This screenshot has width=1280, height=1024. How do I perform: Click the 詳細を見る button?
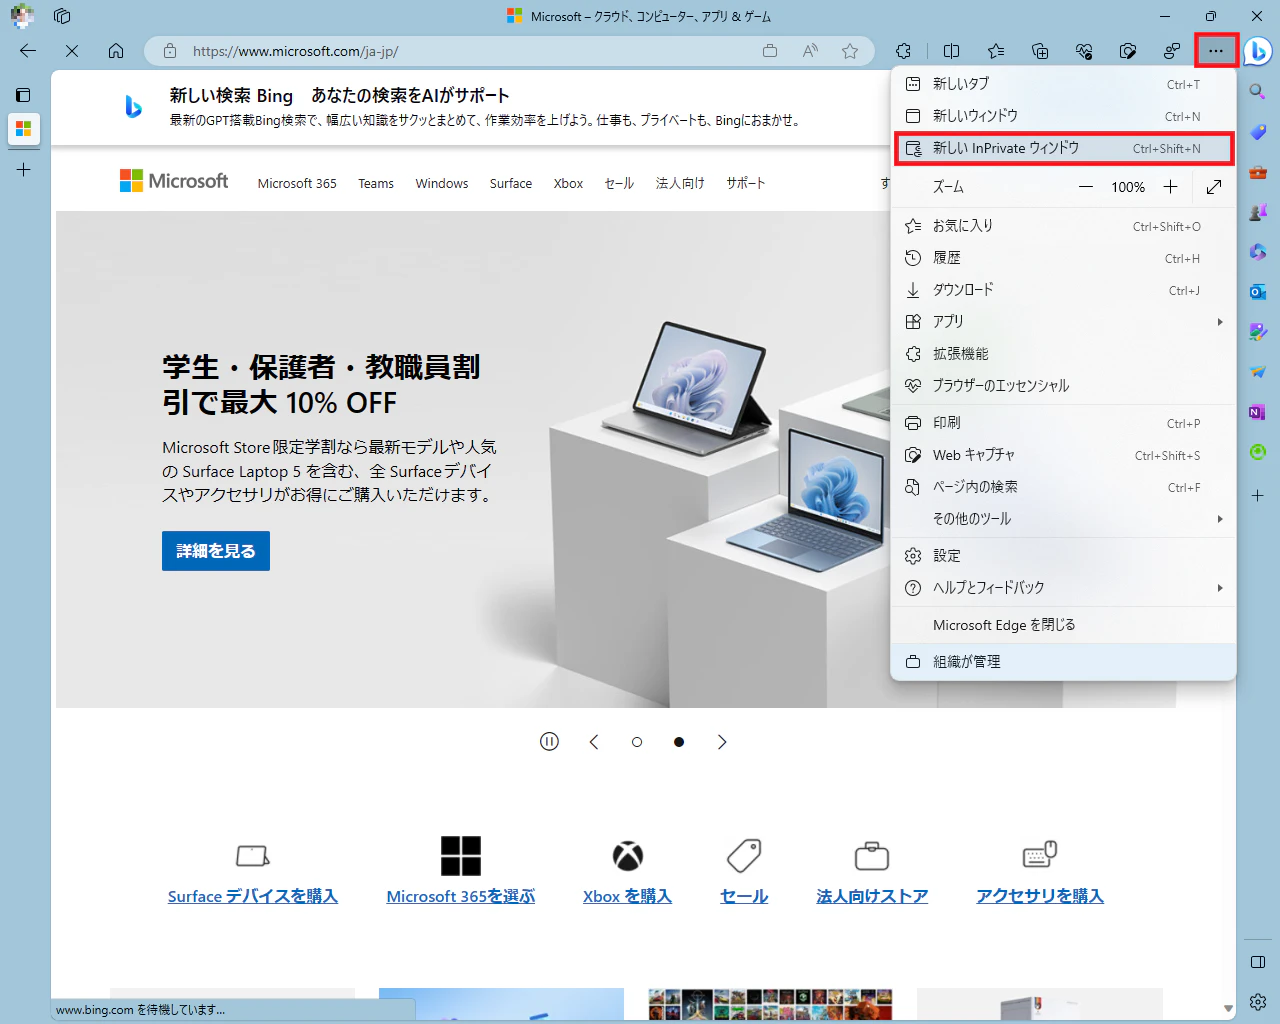coord(216,551)
